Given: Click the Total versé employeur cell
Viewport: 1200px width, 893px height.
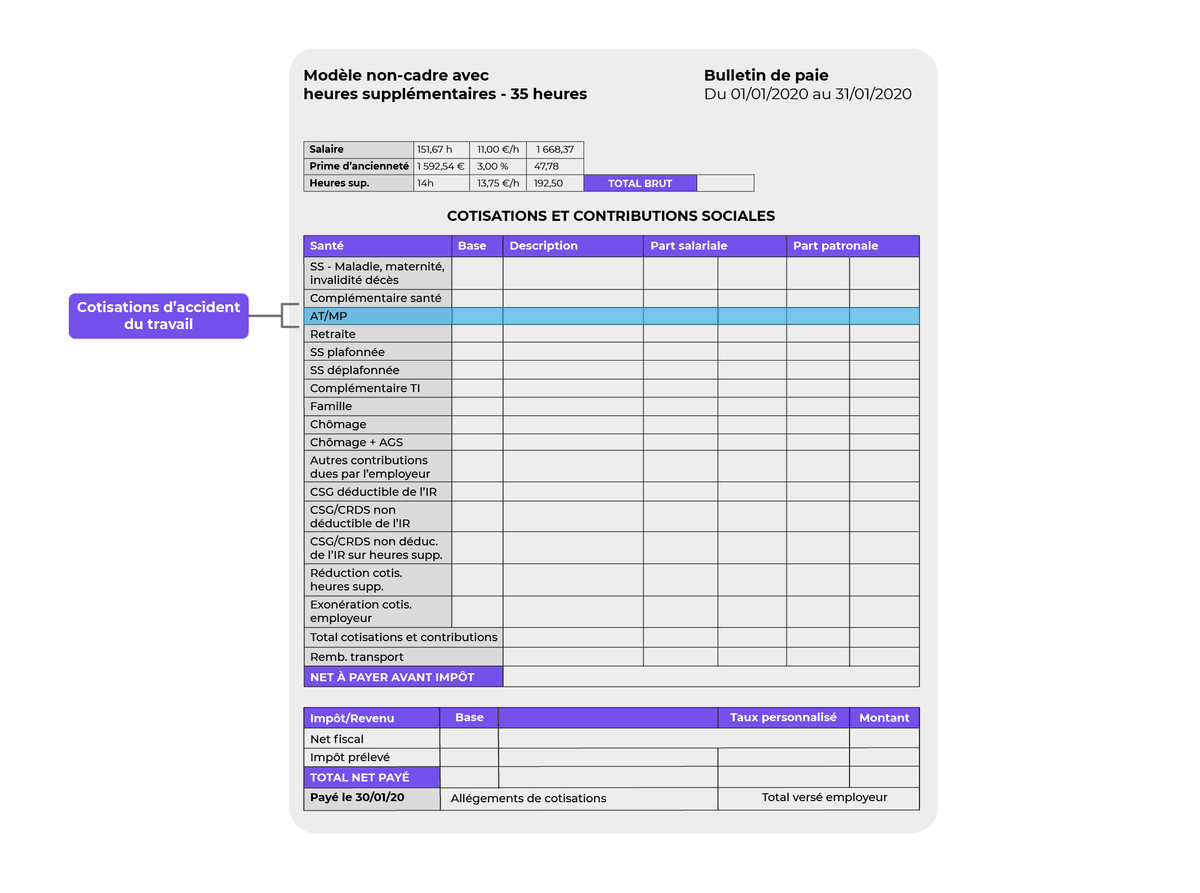Looking at the screenshot, I should point(818,798).
